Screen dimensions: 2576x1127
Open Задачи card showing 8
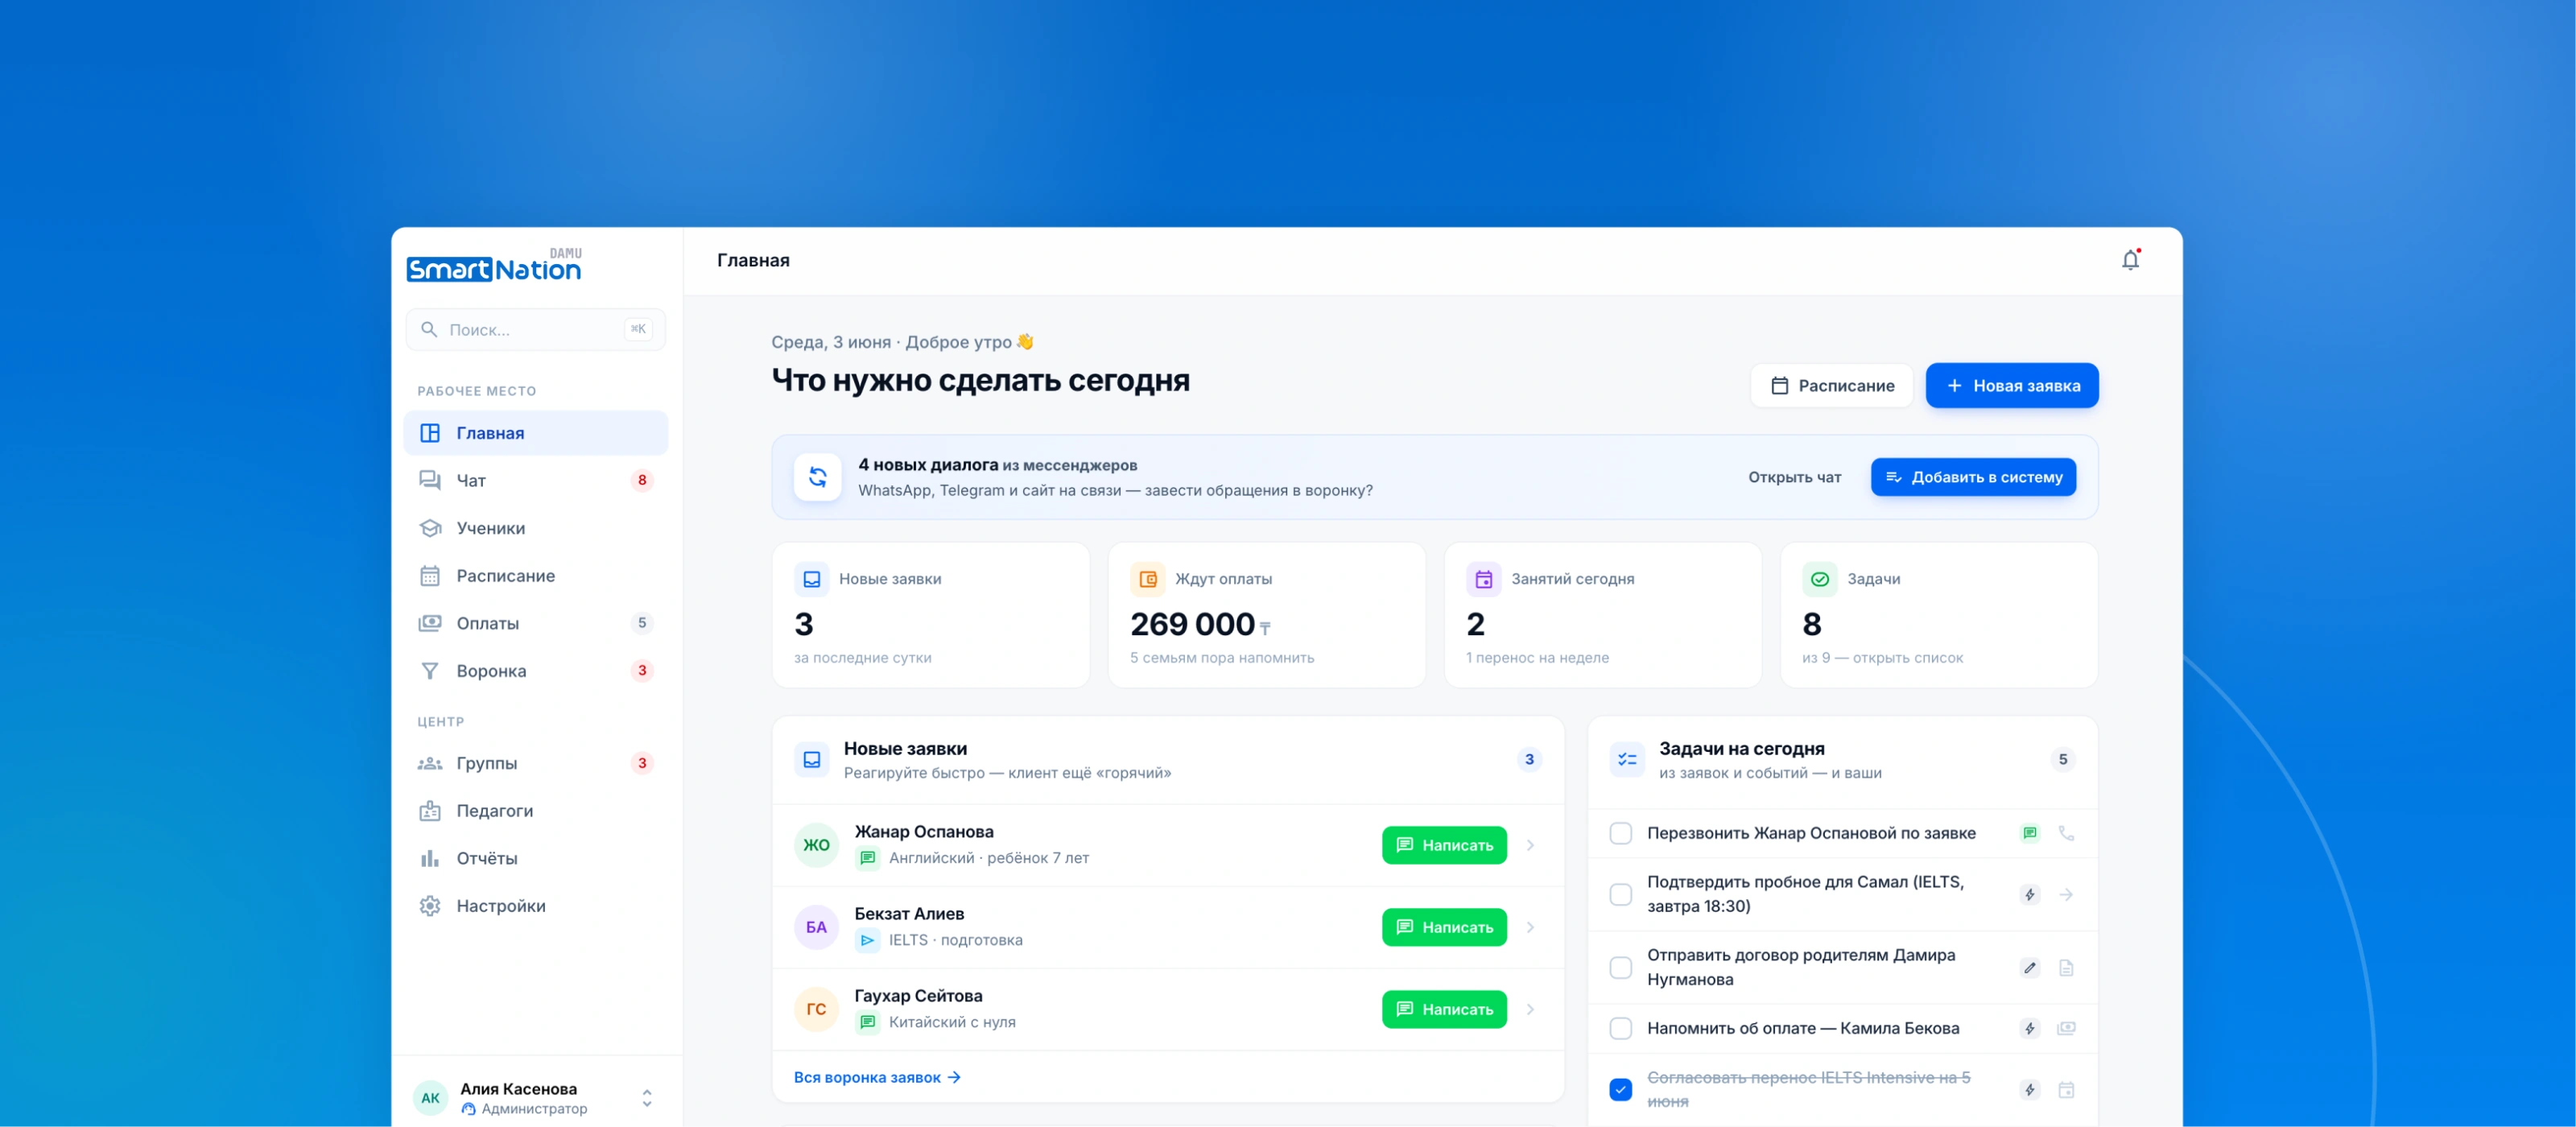(x=1938, y=615)
